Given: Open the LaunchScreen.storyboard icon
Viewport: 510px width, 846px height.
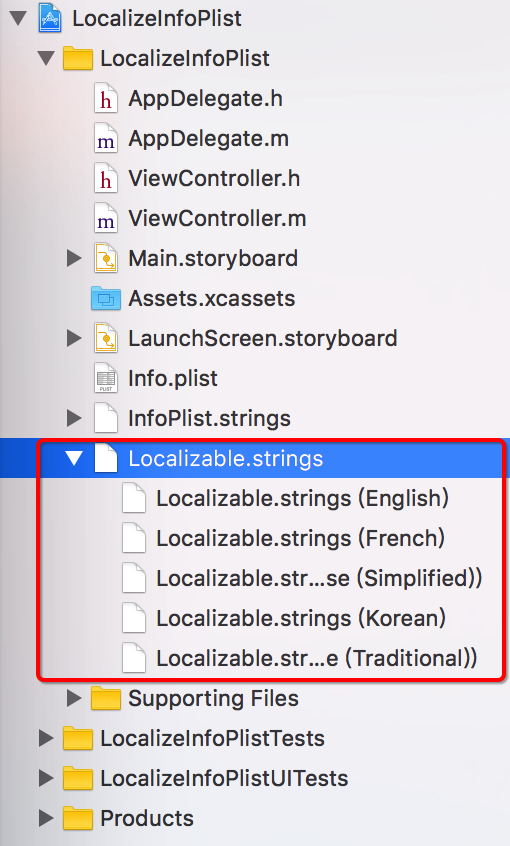Looking at the screenshot, I should (106, 338).
